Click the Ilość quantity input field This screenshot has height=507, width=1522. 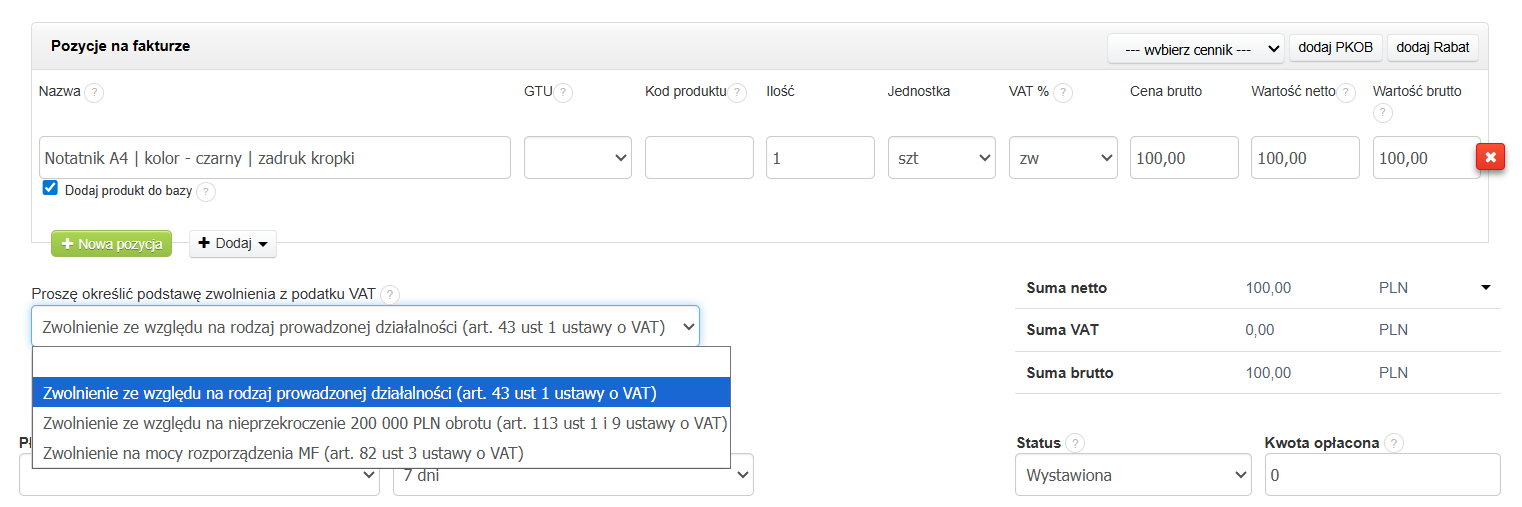click(x=820, y=158)
